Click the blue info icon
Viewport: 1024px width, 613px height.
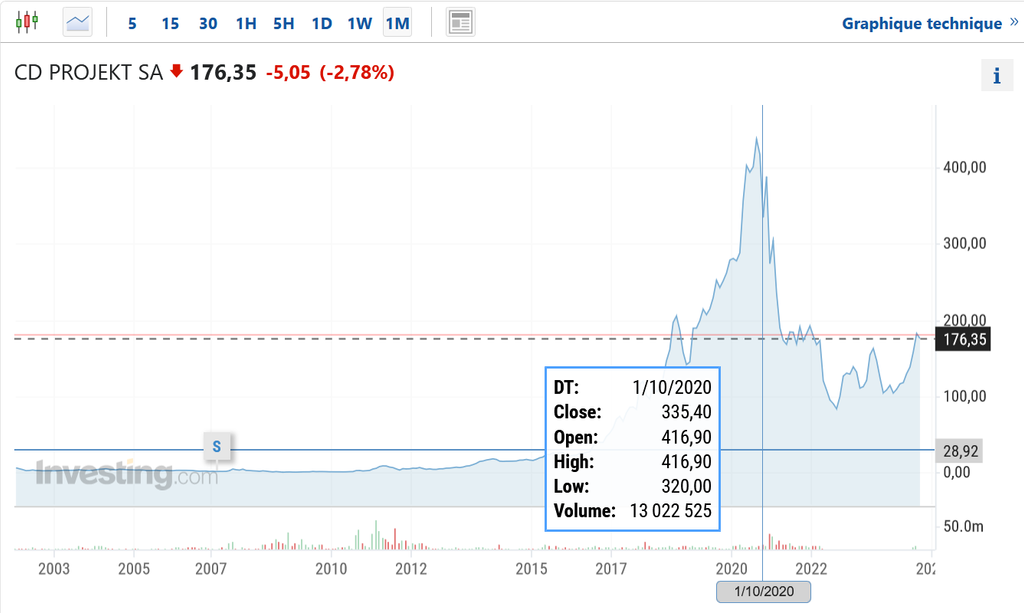996,75
